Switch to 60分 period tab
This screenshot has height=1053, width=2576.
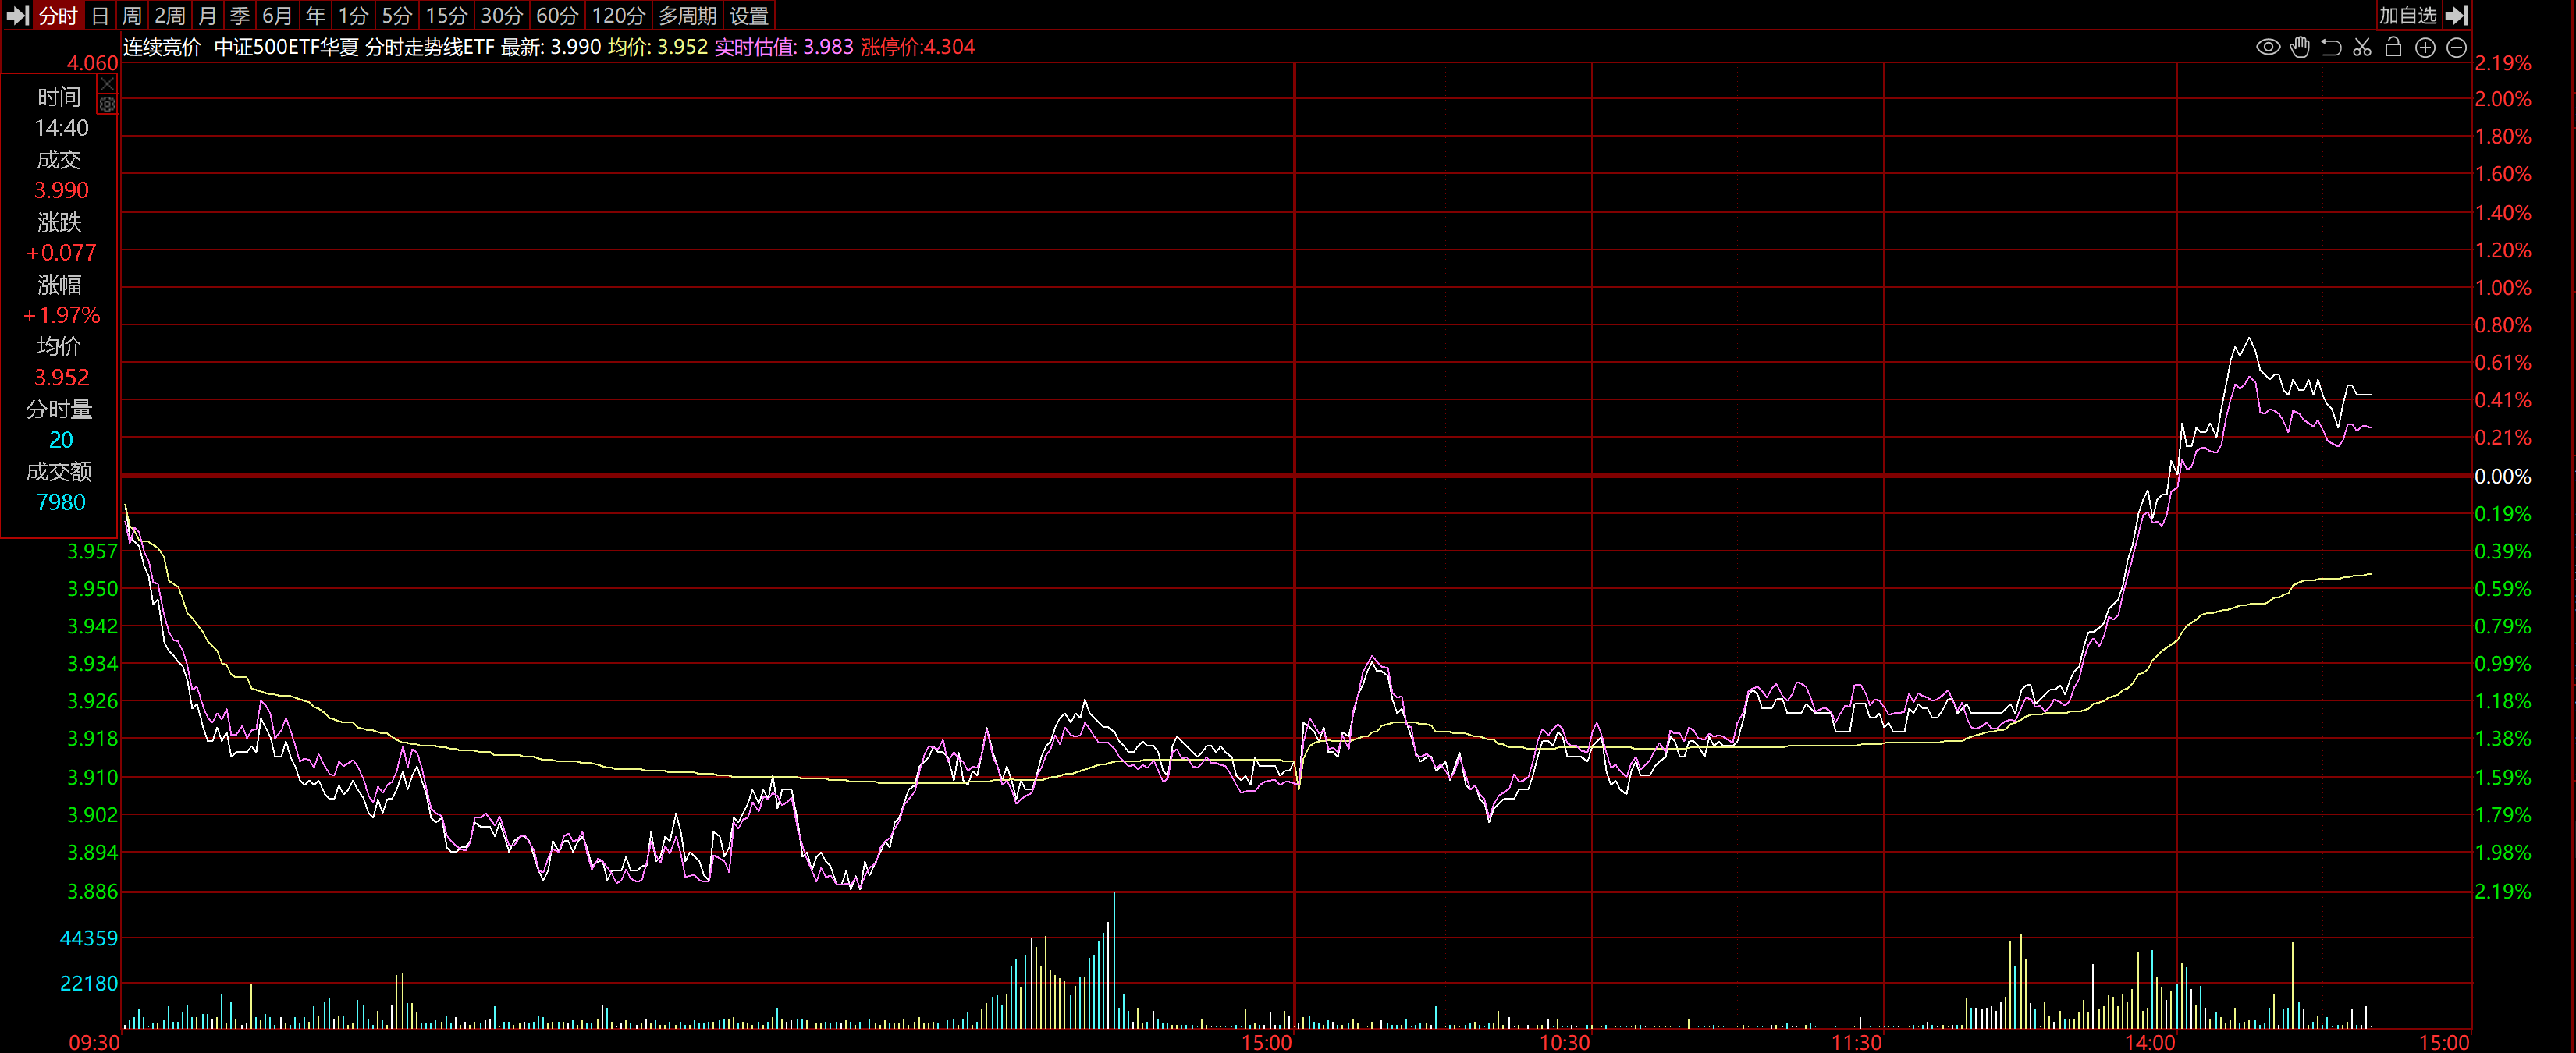point(557,15)
